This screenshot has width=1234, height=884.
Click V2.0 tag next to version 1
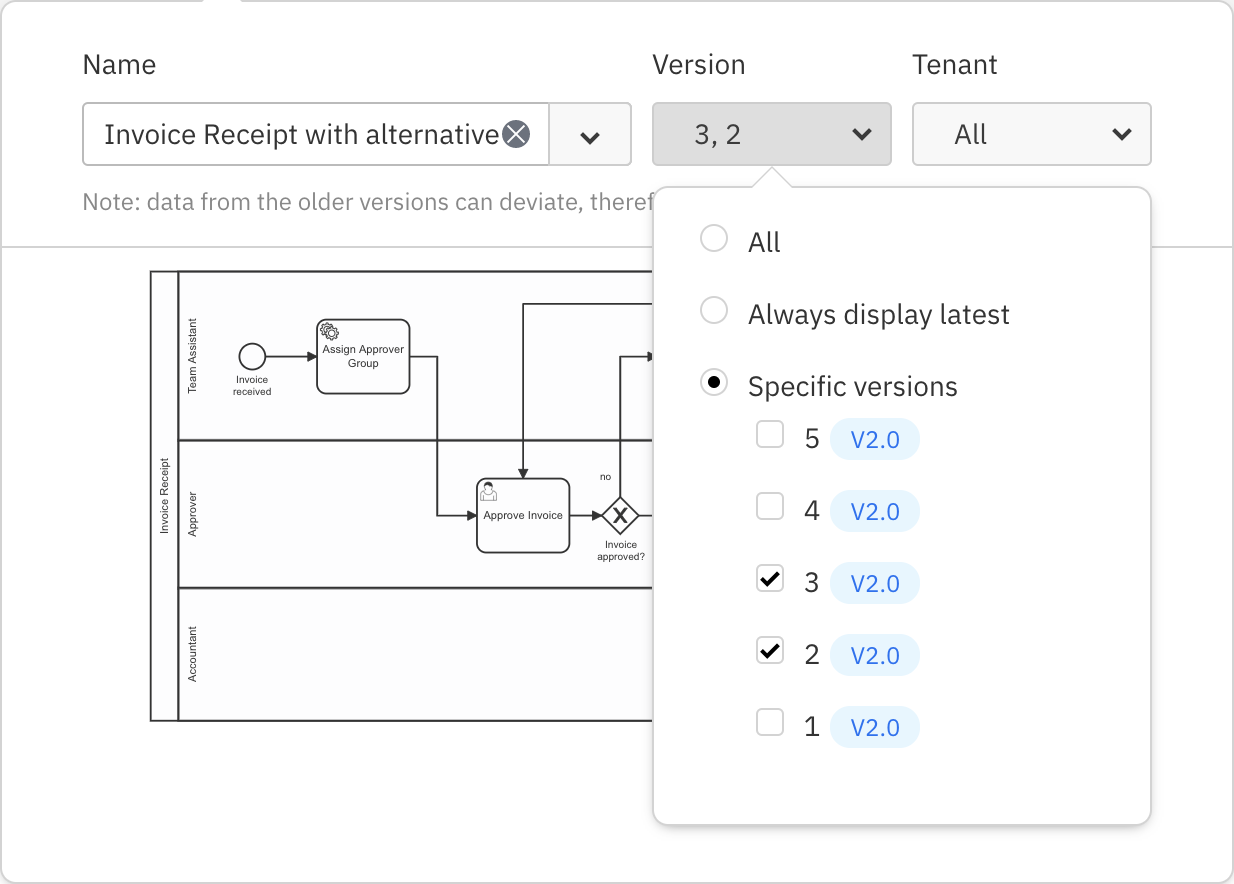(x=874, y=727)
